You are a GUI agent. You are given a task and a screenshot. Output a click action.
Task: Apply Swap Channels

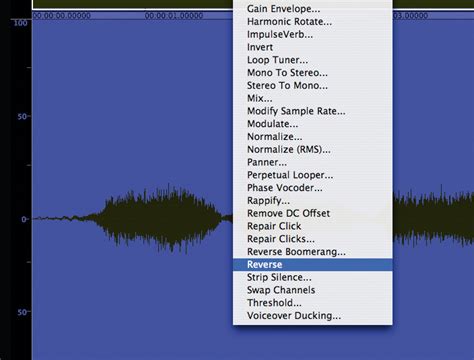(x=312, y=290)
